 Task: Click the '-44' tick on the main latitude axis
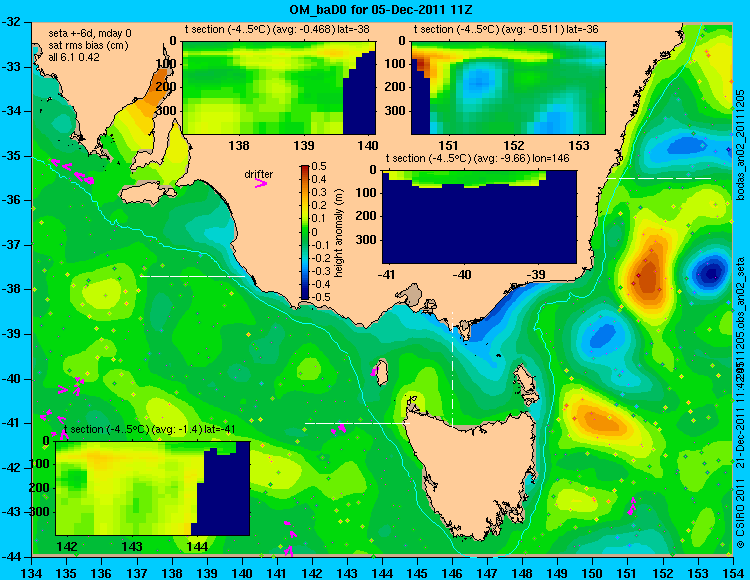point(11,557)
